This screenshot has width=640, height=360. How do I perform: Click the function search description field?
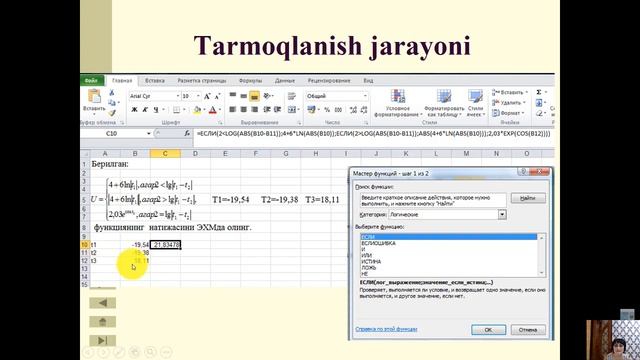click(433, 200)
